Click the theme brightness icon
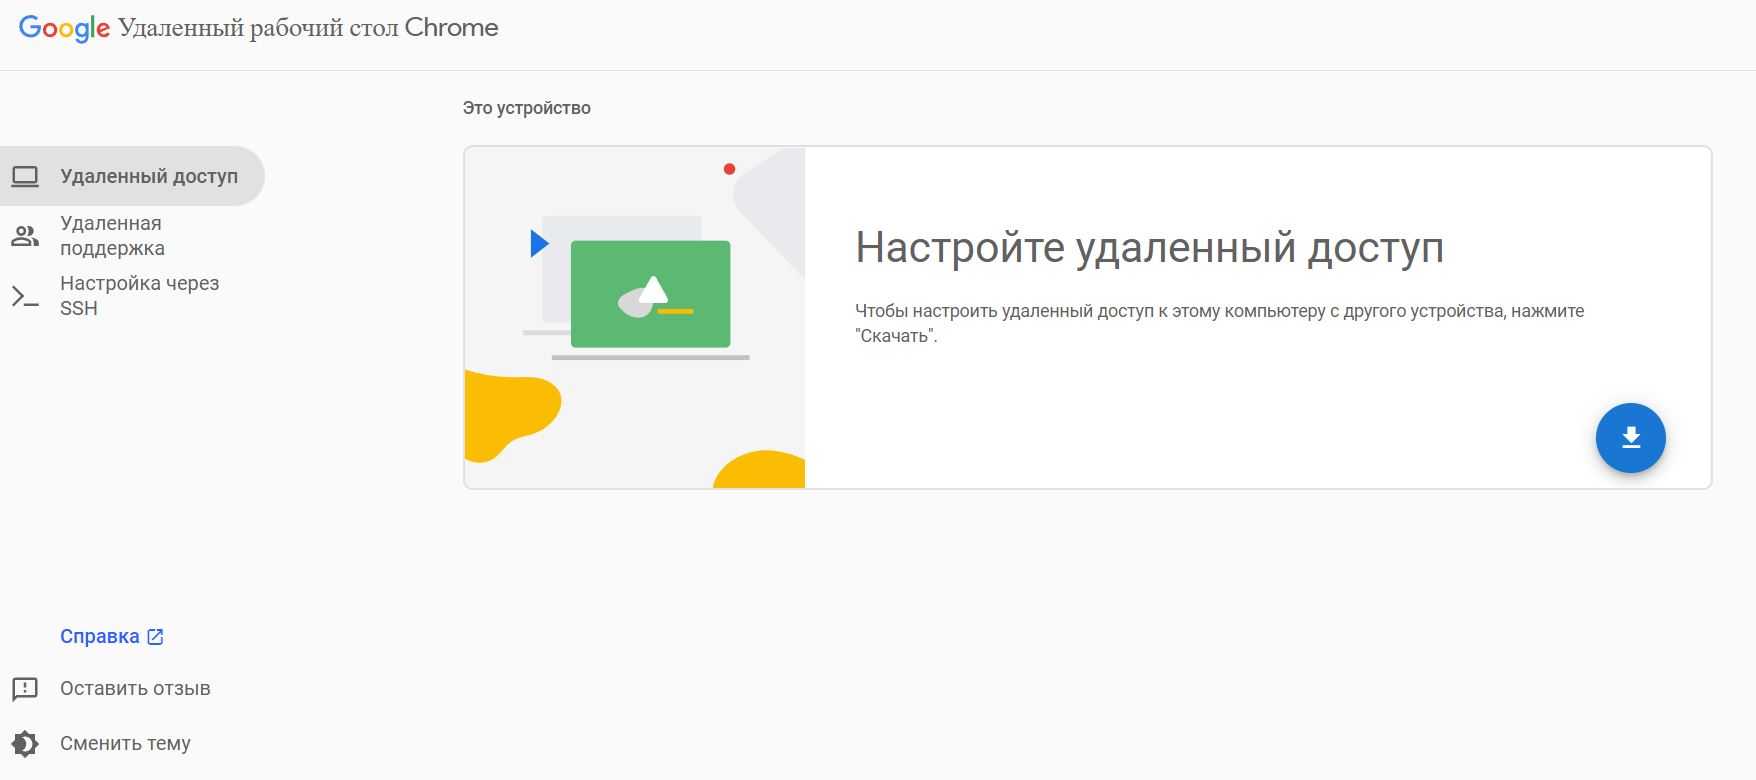 pyautogui.click(x=25, y=744)
